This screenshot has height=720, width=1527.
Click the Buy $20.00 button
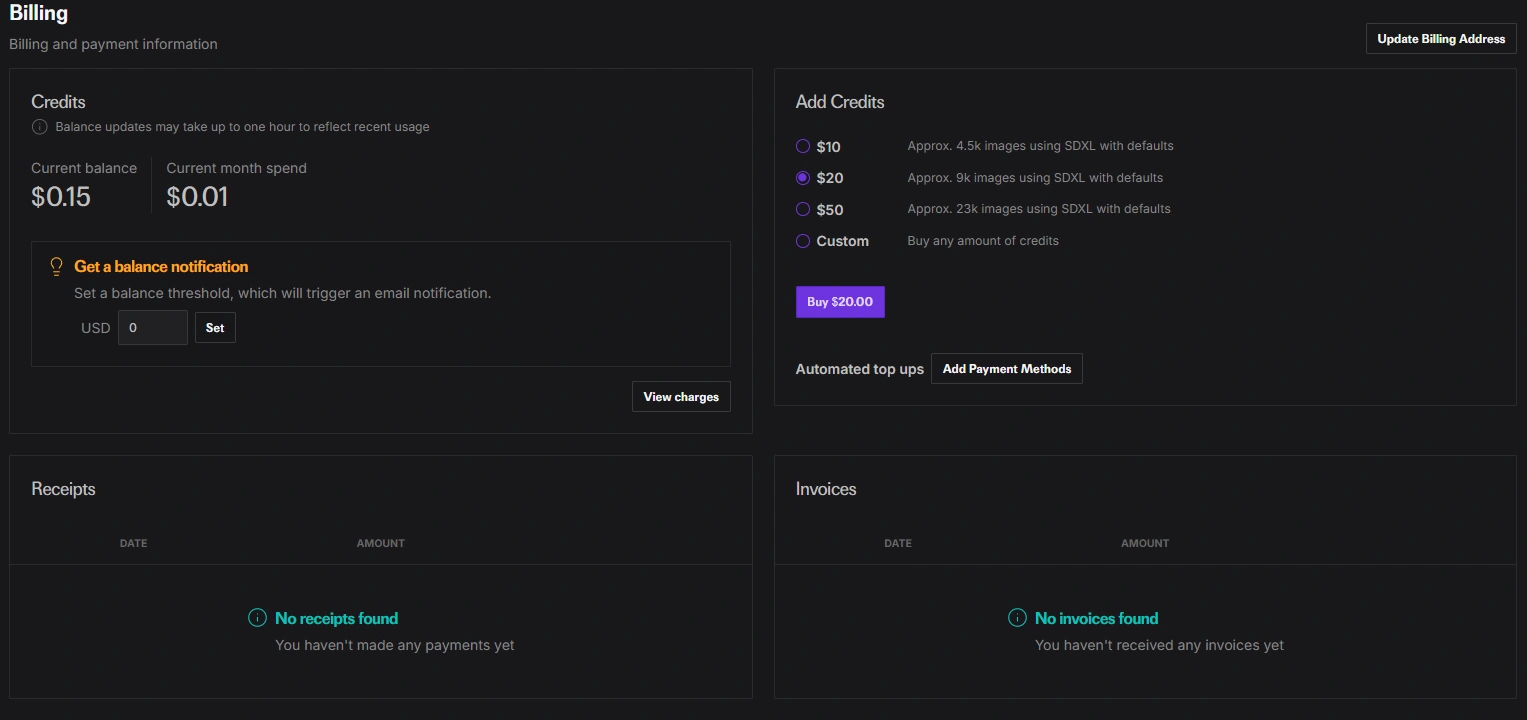(840, 302)
